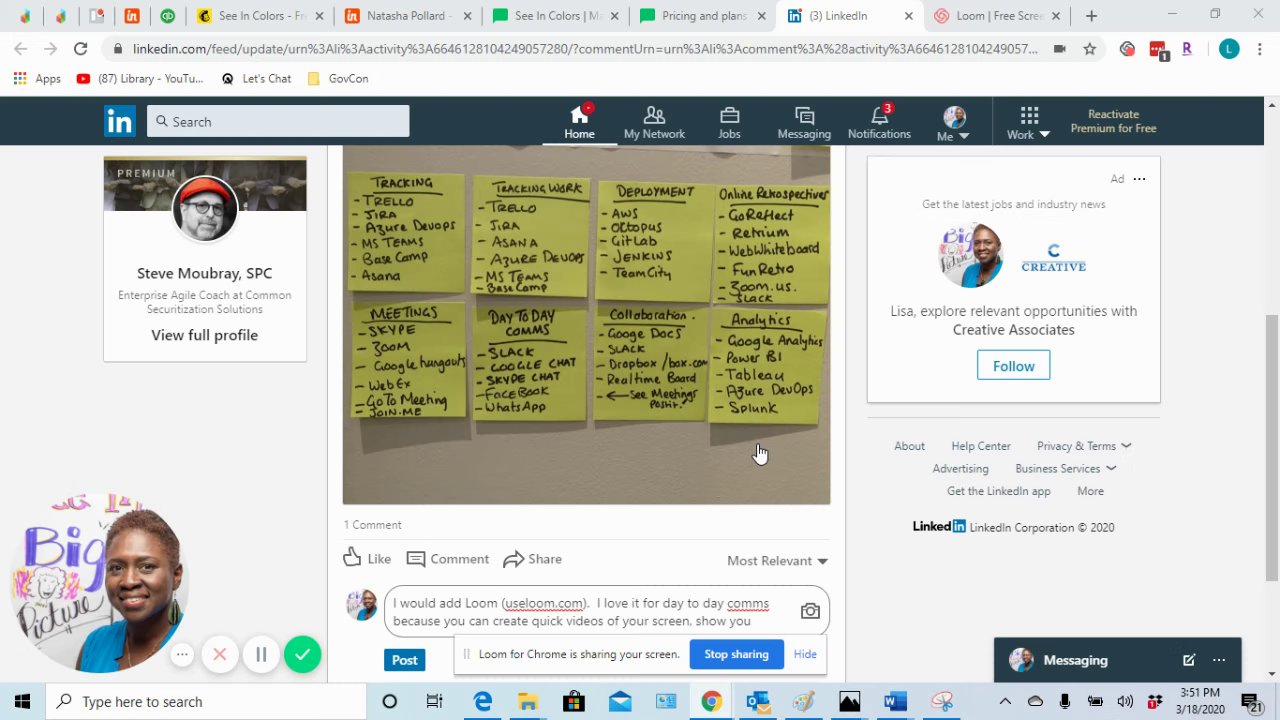
Task: Click in the comment text box
Action: [592, 611]
